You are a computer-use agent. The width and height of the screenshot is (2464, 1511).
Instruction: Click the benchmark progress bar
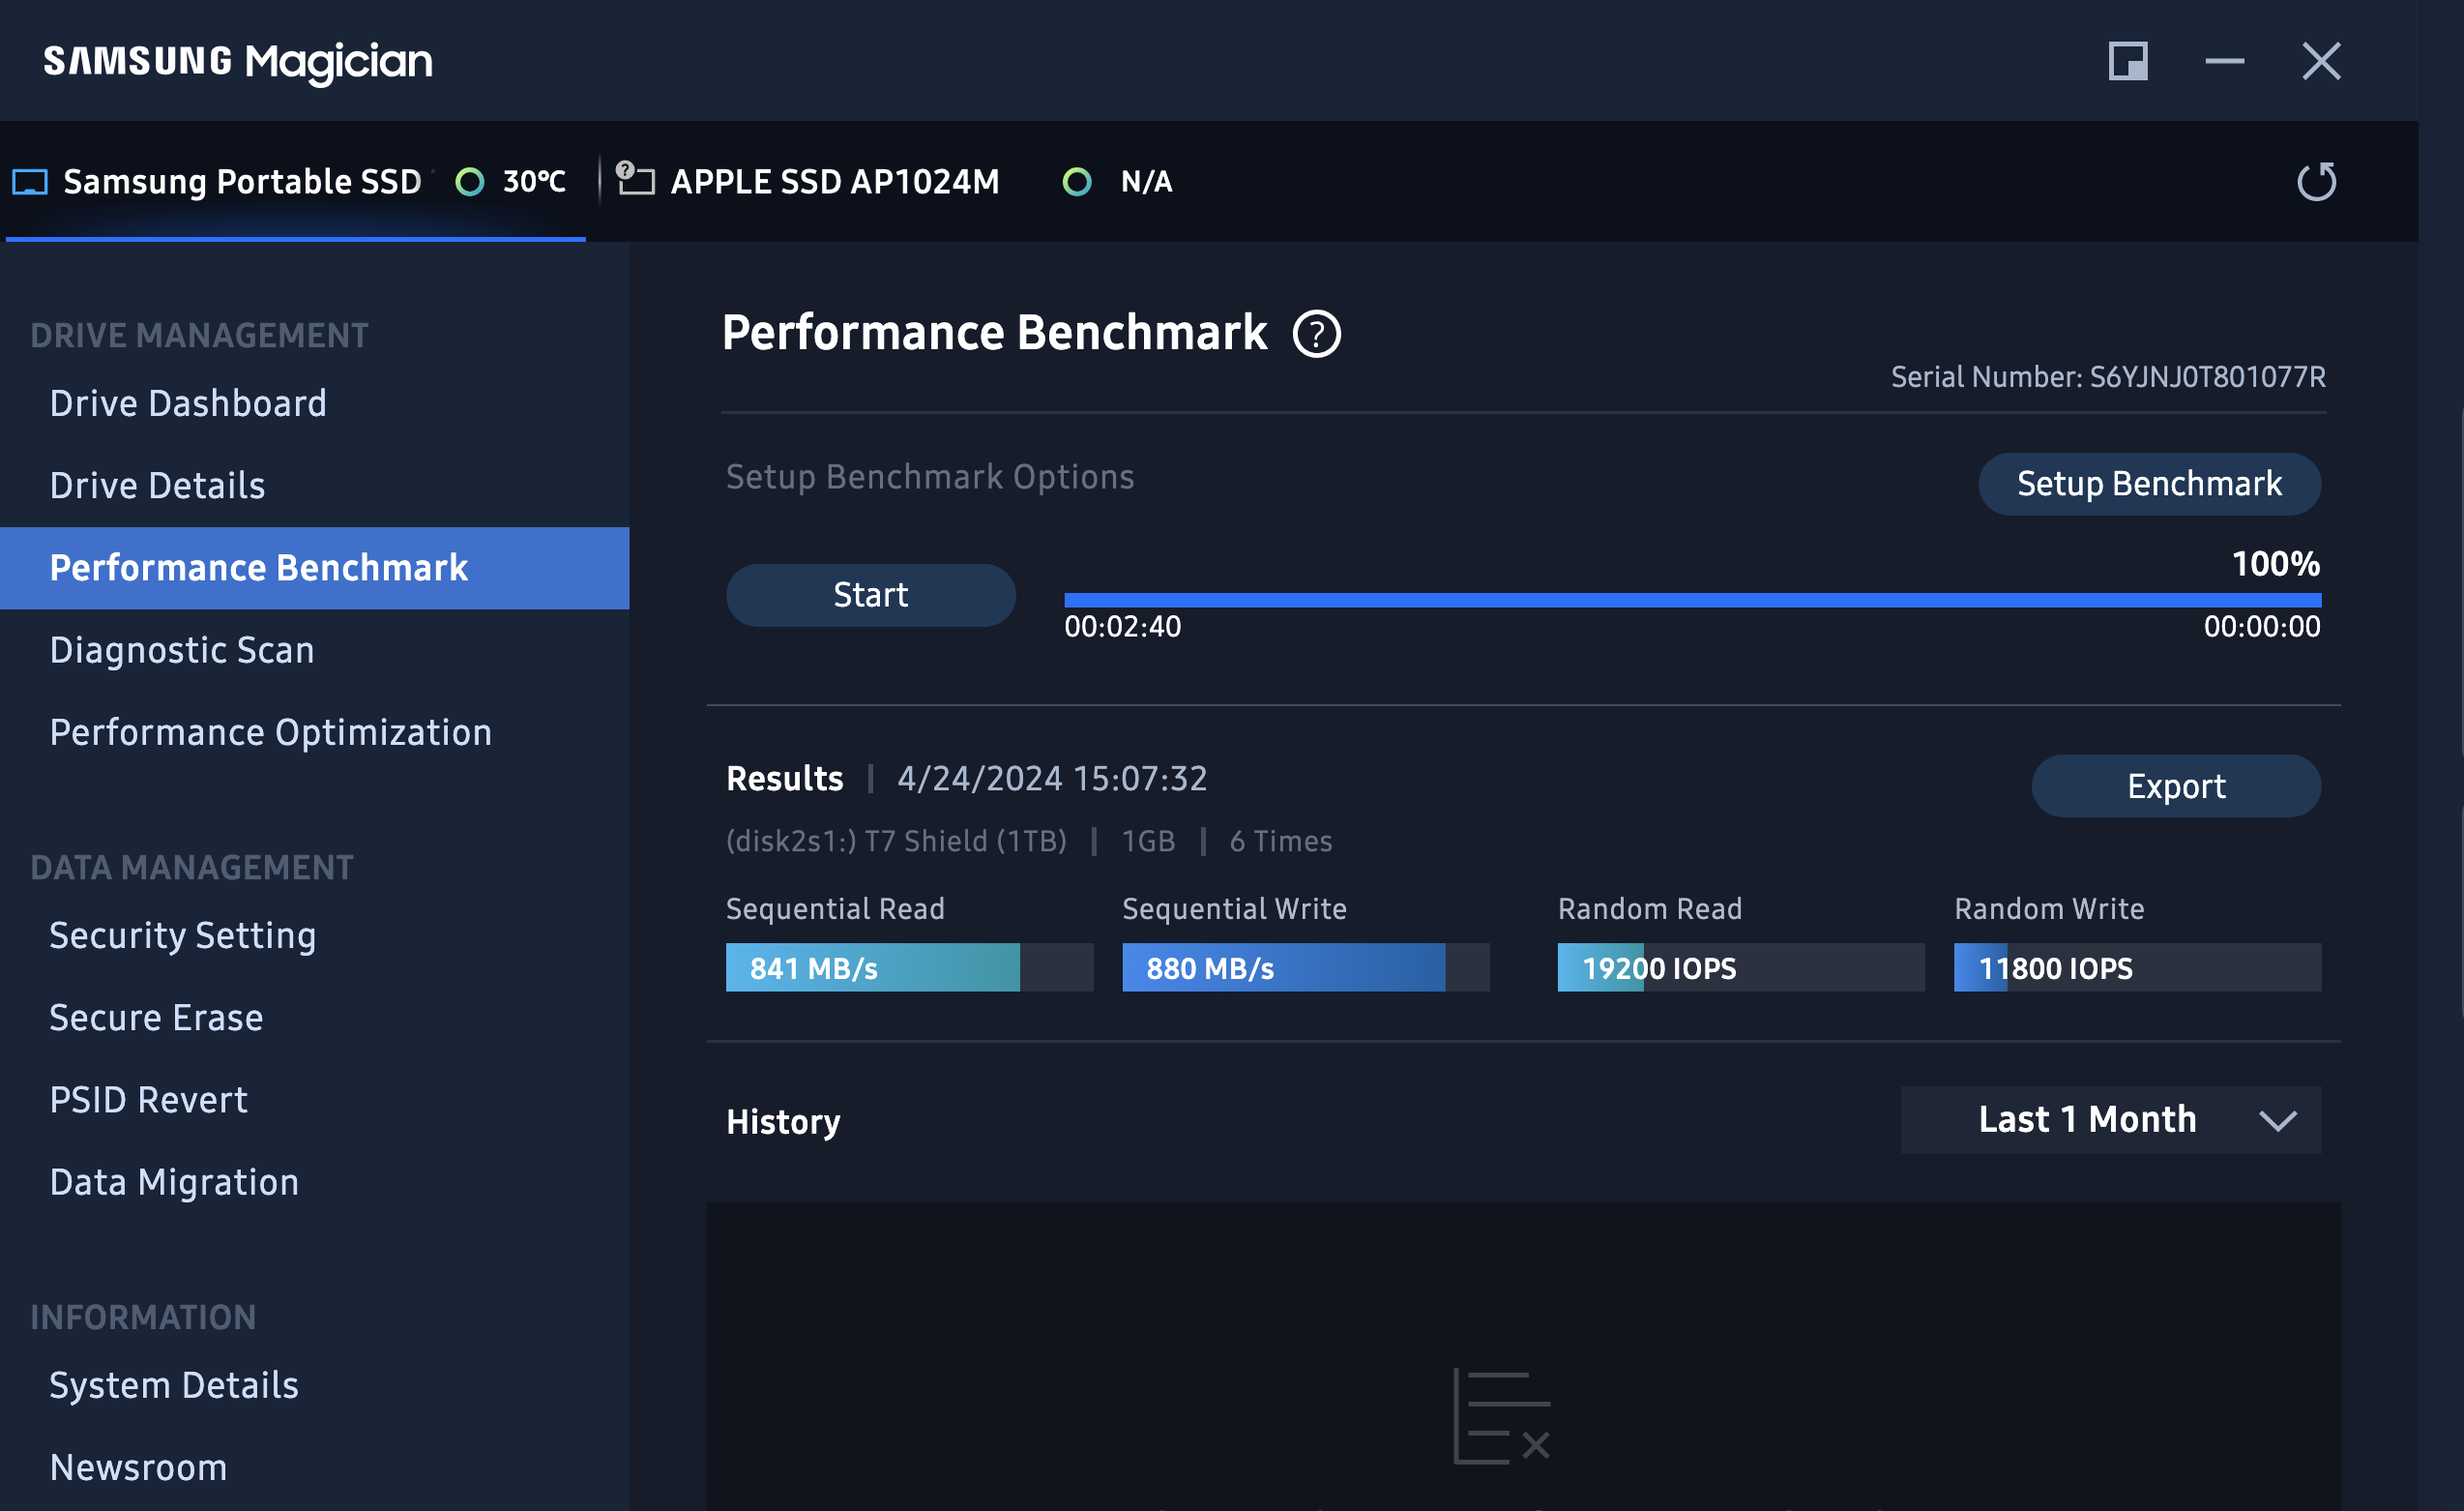pos(1691,599)
